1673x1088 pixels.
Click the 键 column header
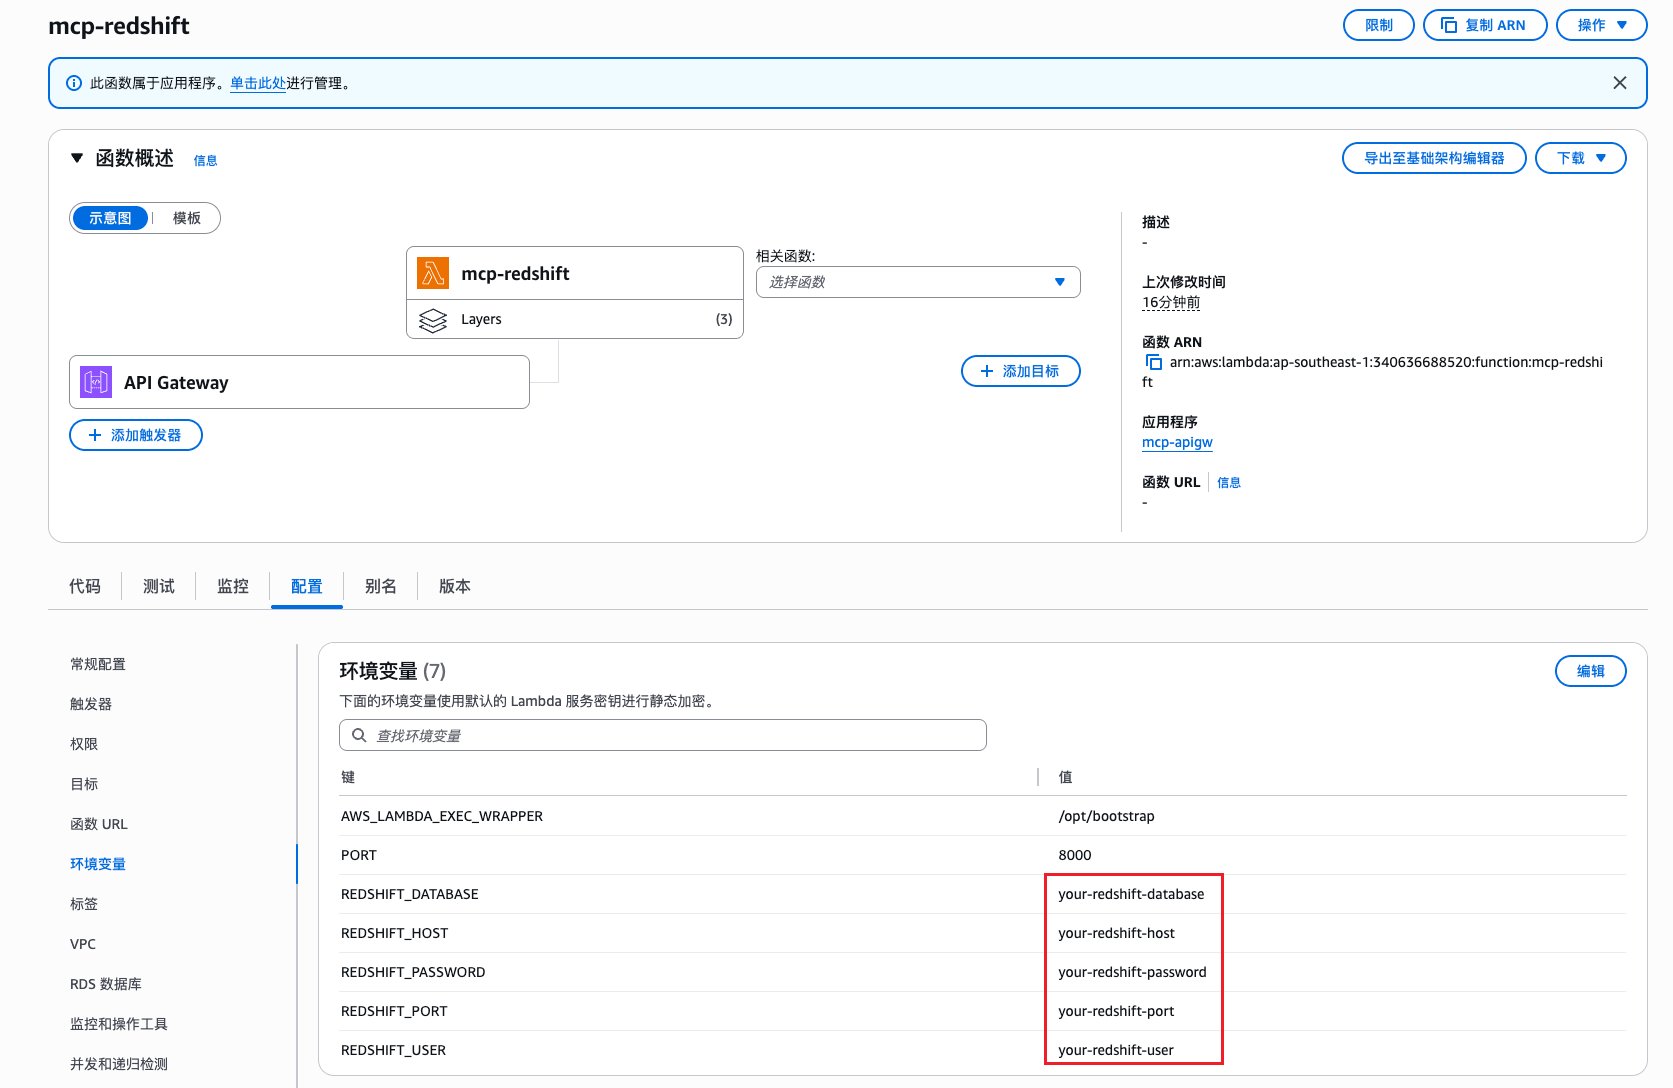coord(348,777)
